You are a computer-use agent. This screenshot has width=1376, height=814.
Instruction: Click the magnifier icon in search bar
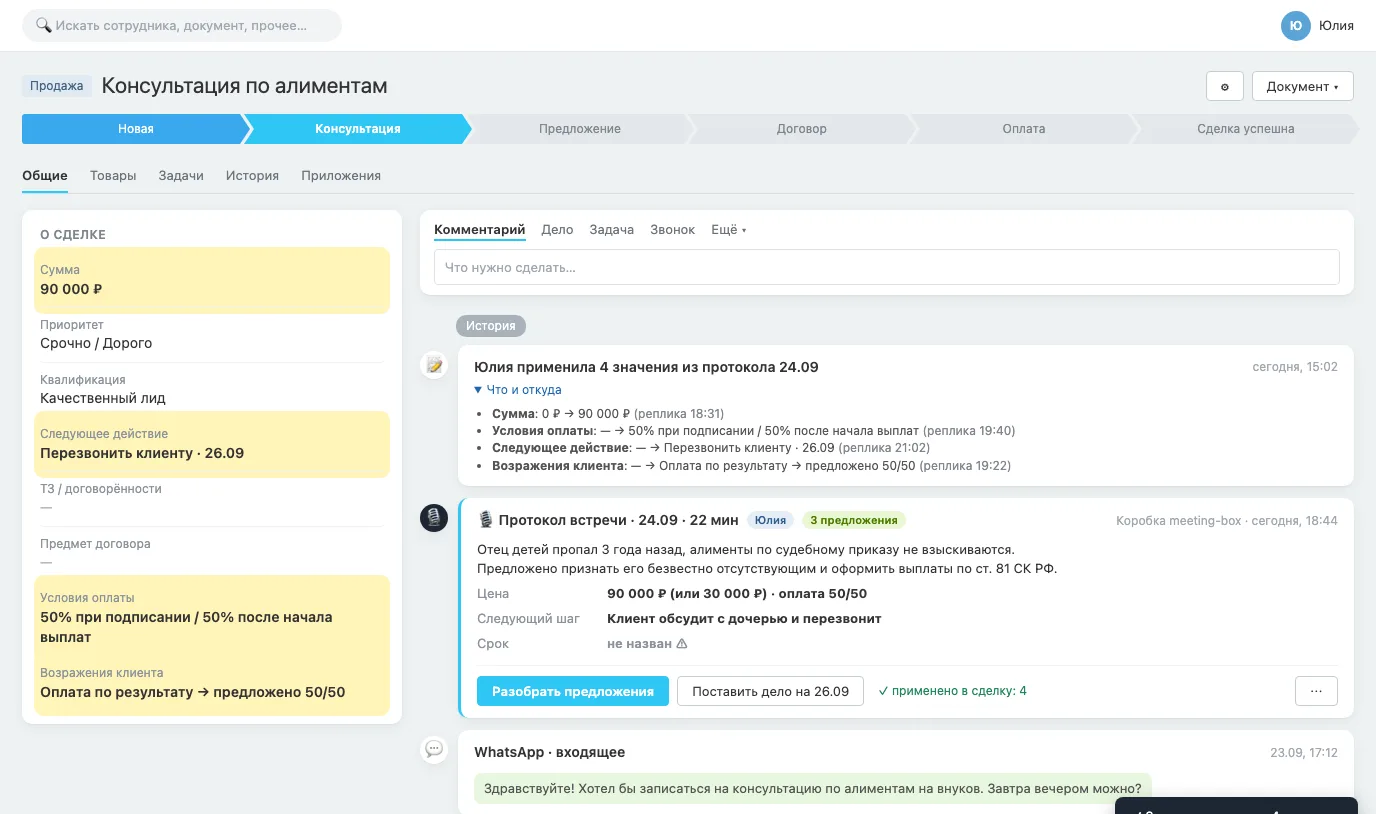coord(43,25)
